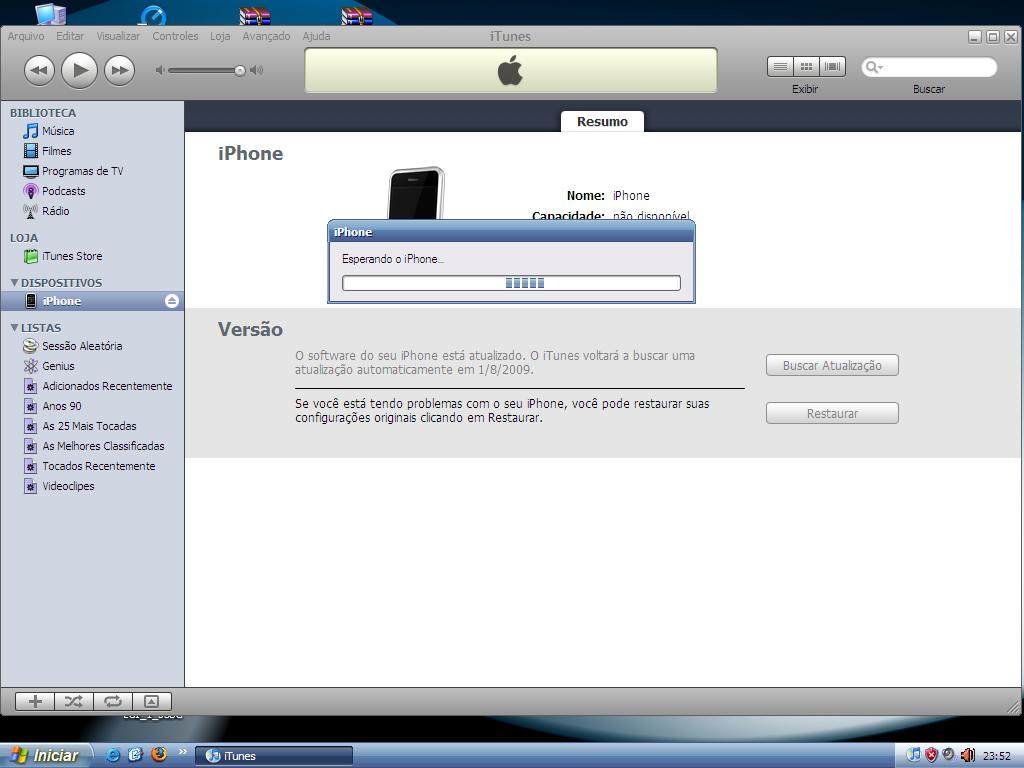Open the Loja menu
Screen dimensions: 1024x768
coord(220,36)
